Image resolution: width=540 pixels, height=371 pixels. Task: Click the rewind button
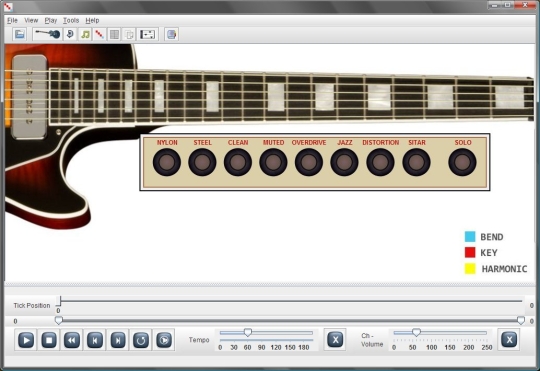(x=72, y=340)
